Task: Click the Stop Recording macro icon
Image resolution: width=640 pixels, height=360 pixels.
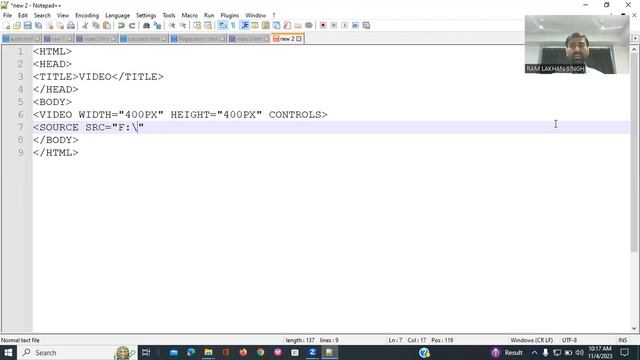Action: point(333,25)
